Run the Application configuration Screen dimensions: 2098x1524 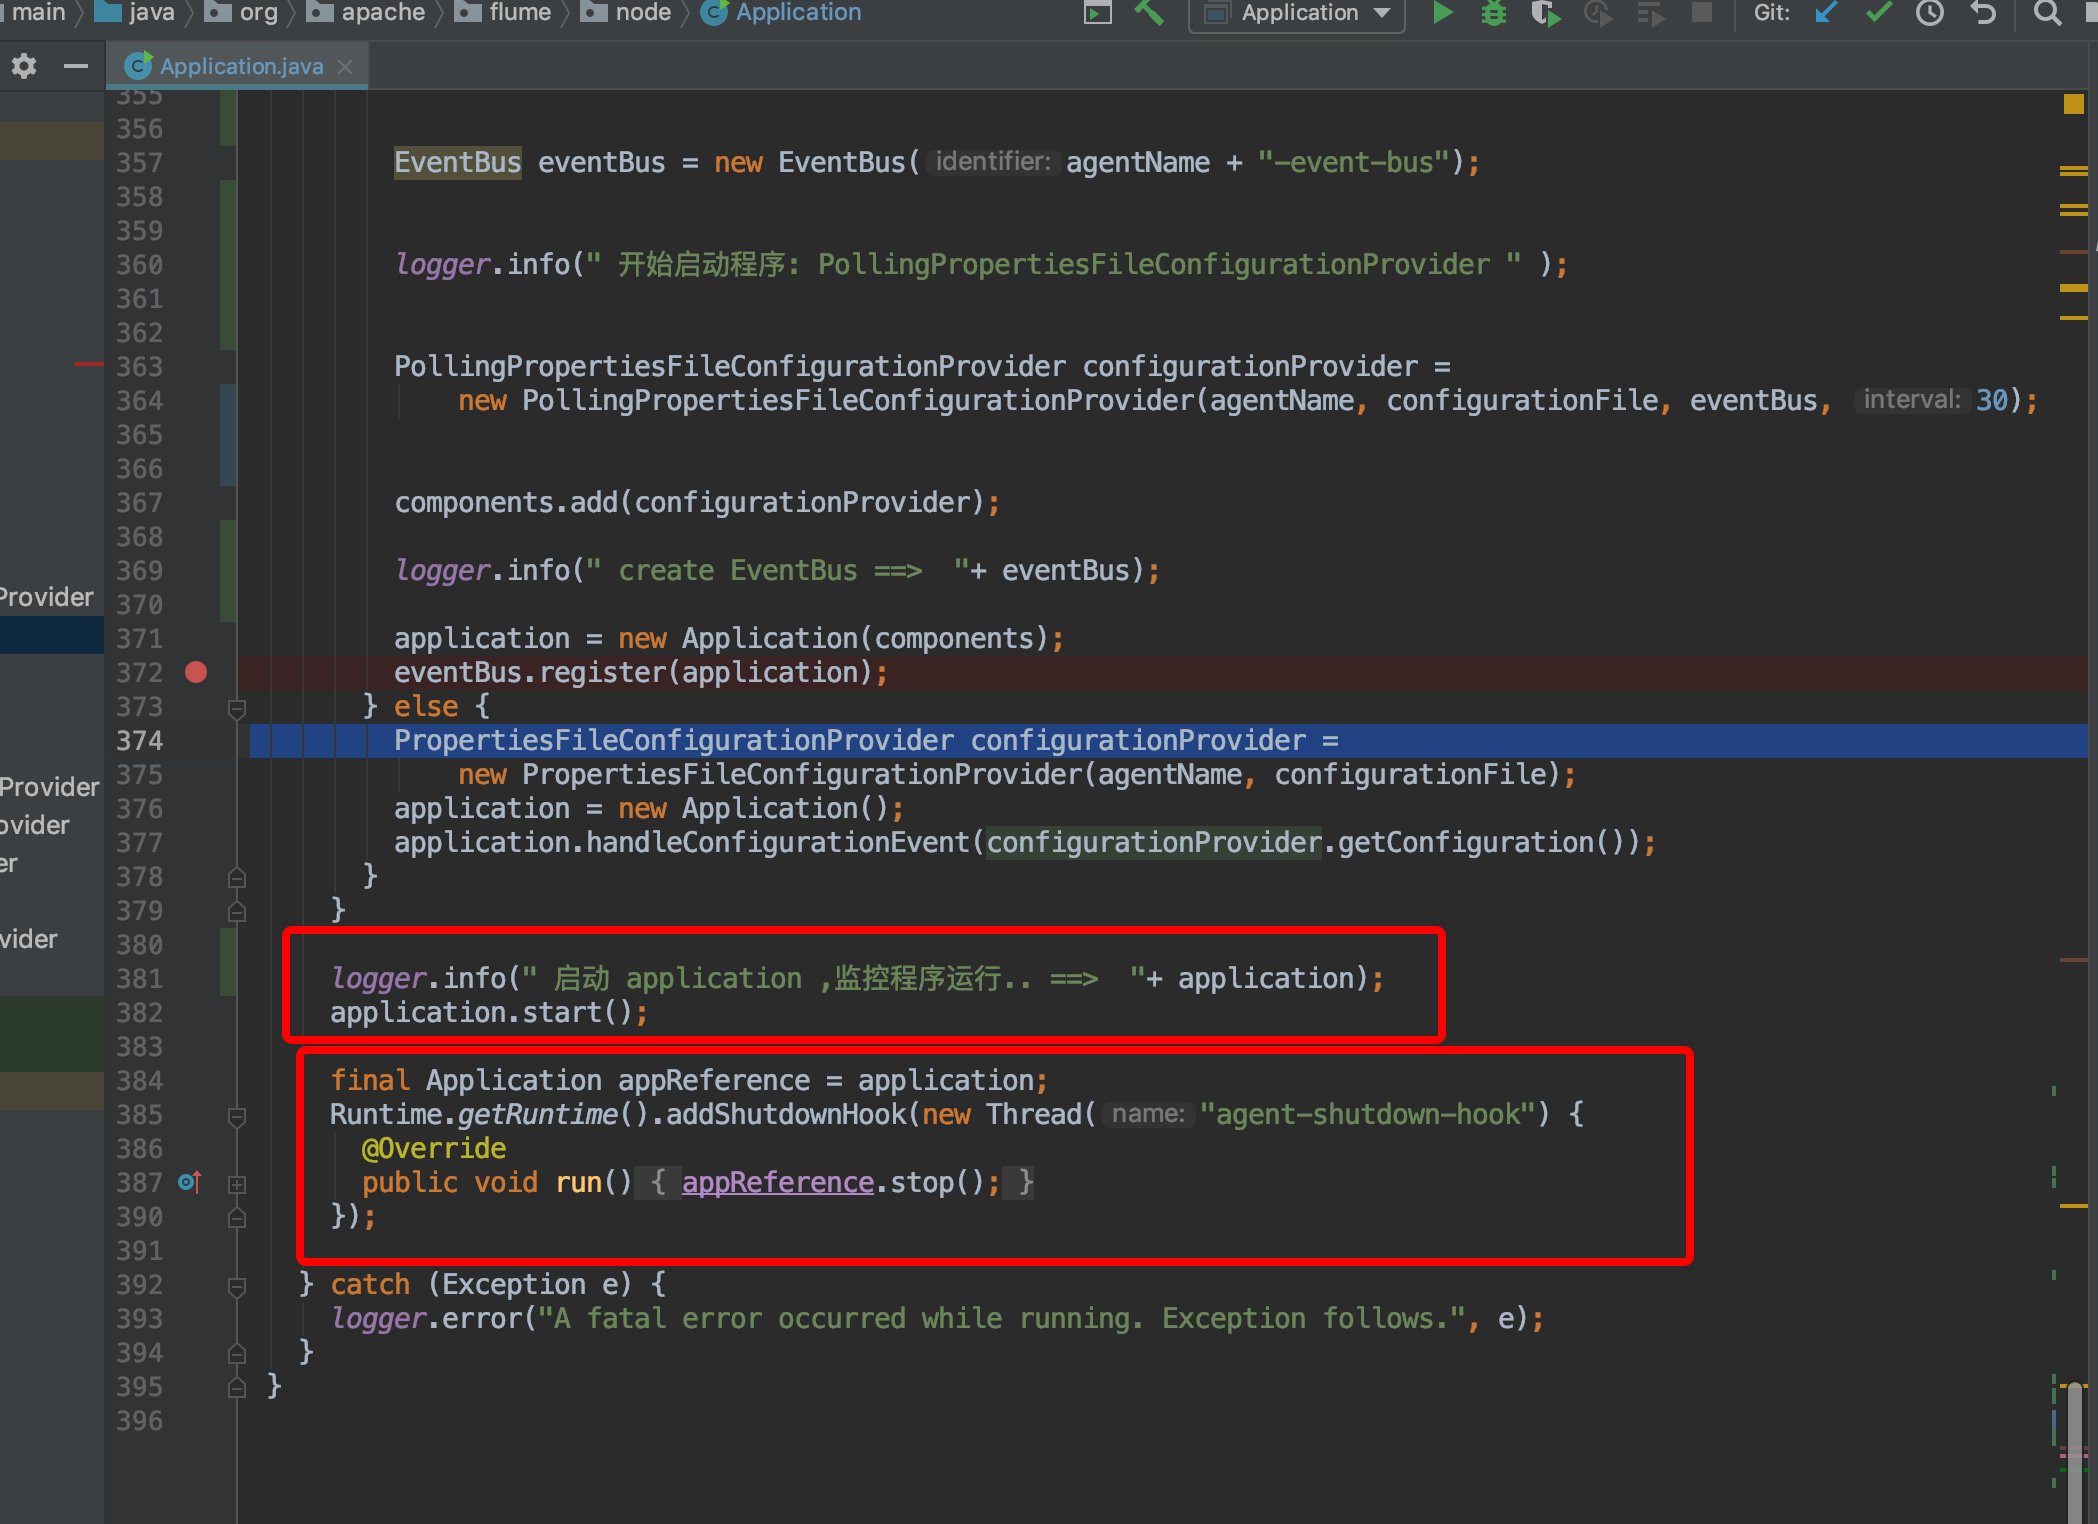(1442, 14)
